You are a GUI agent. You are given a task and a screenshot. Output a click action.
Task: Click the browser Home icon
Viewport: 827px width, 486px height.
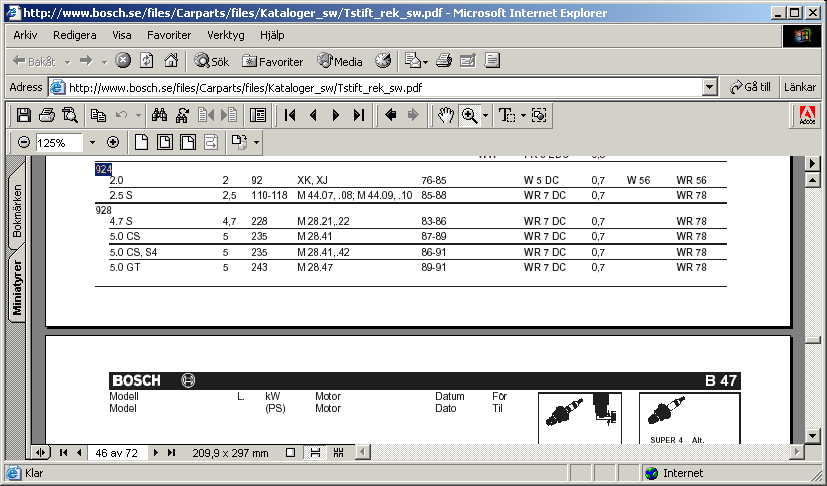coord(171,61)
